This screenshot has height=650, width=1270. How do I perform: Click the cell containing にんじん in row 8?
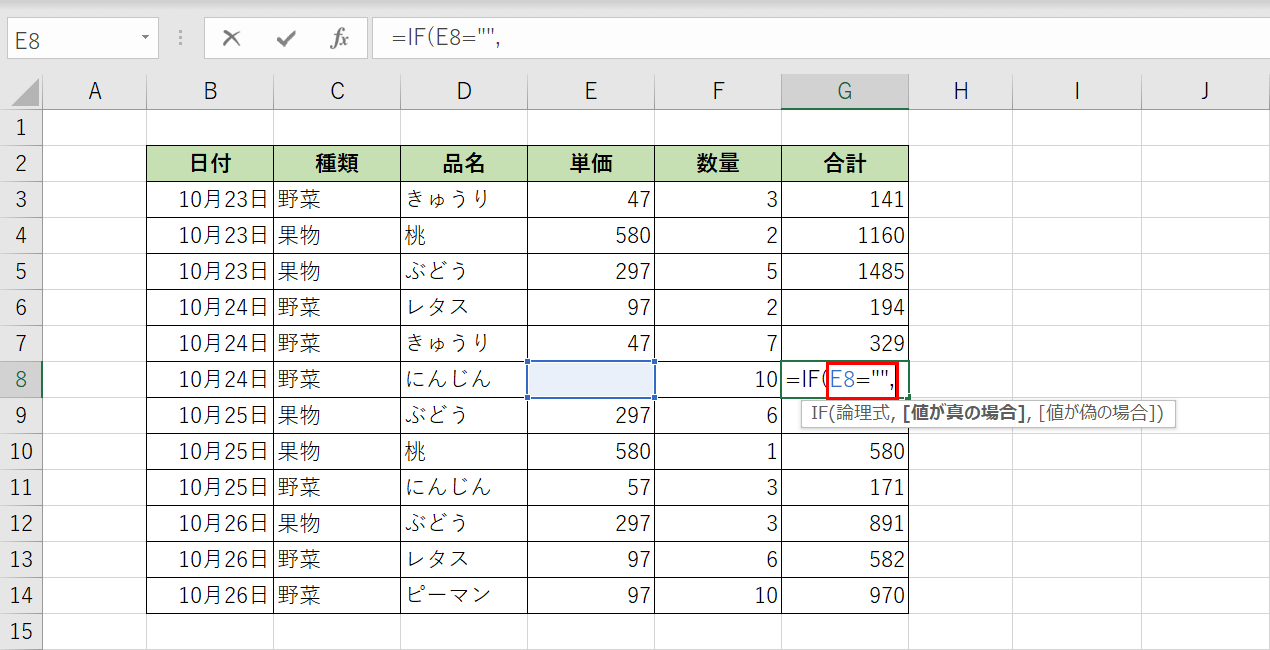click(463, 379)
